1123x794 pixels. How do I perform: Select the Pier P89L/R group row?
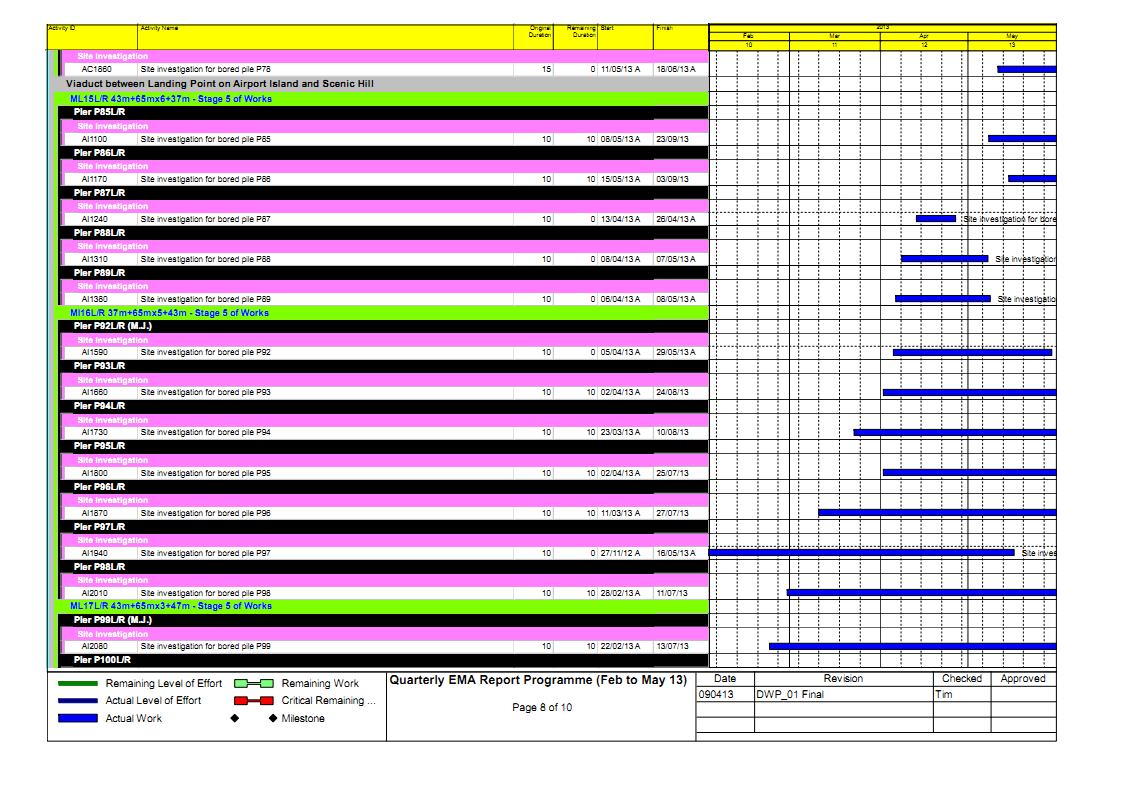[x=383, y=273]
